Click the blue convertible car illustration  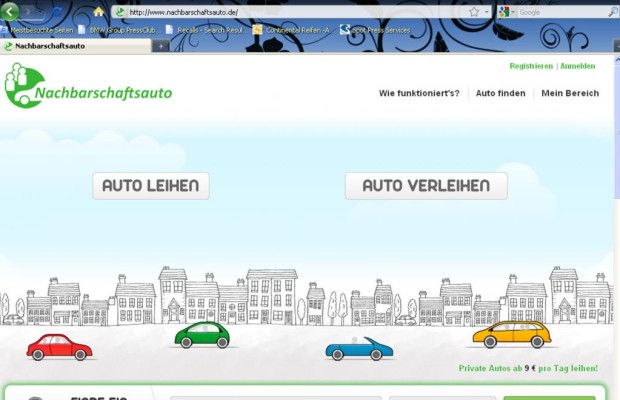[x=359, y=349]
